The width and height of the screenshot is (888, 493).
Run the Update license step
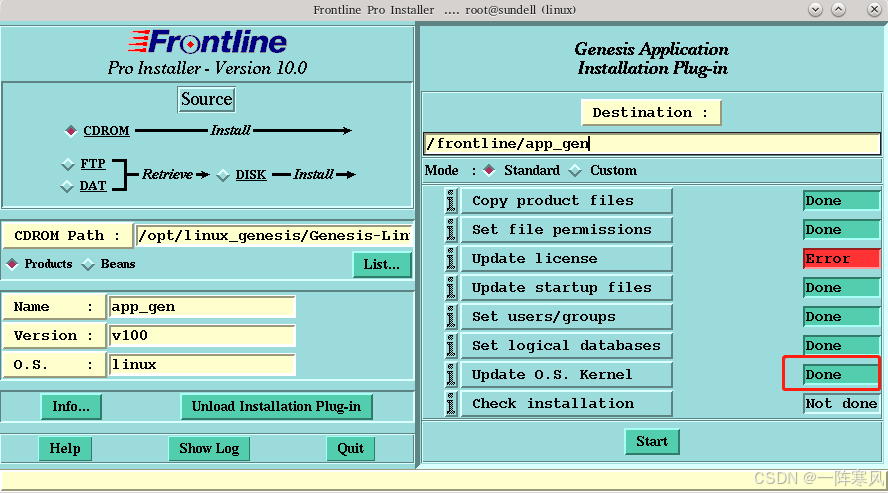coord(566,259)
